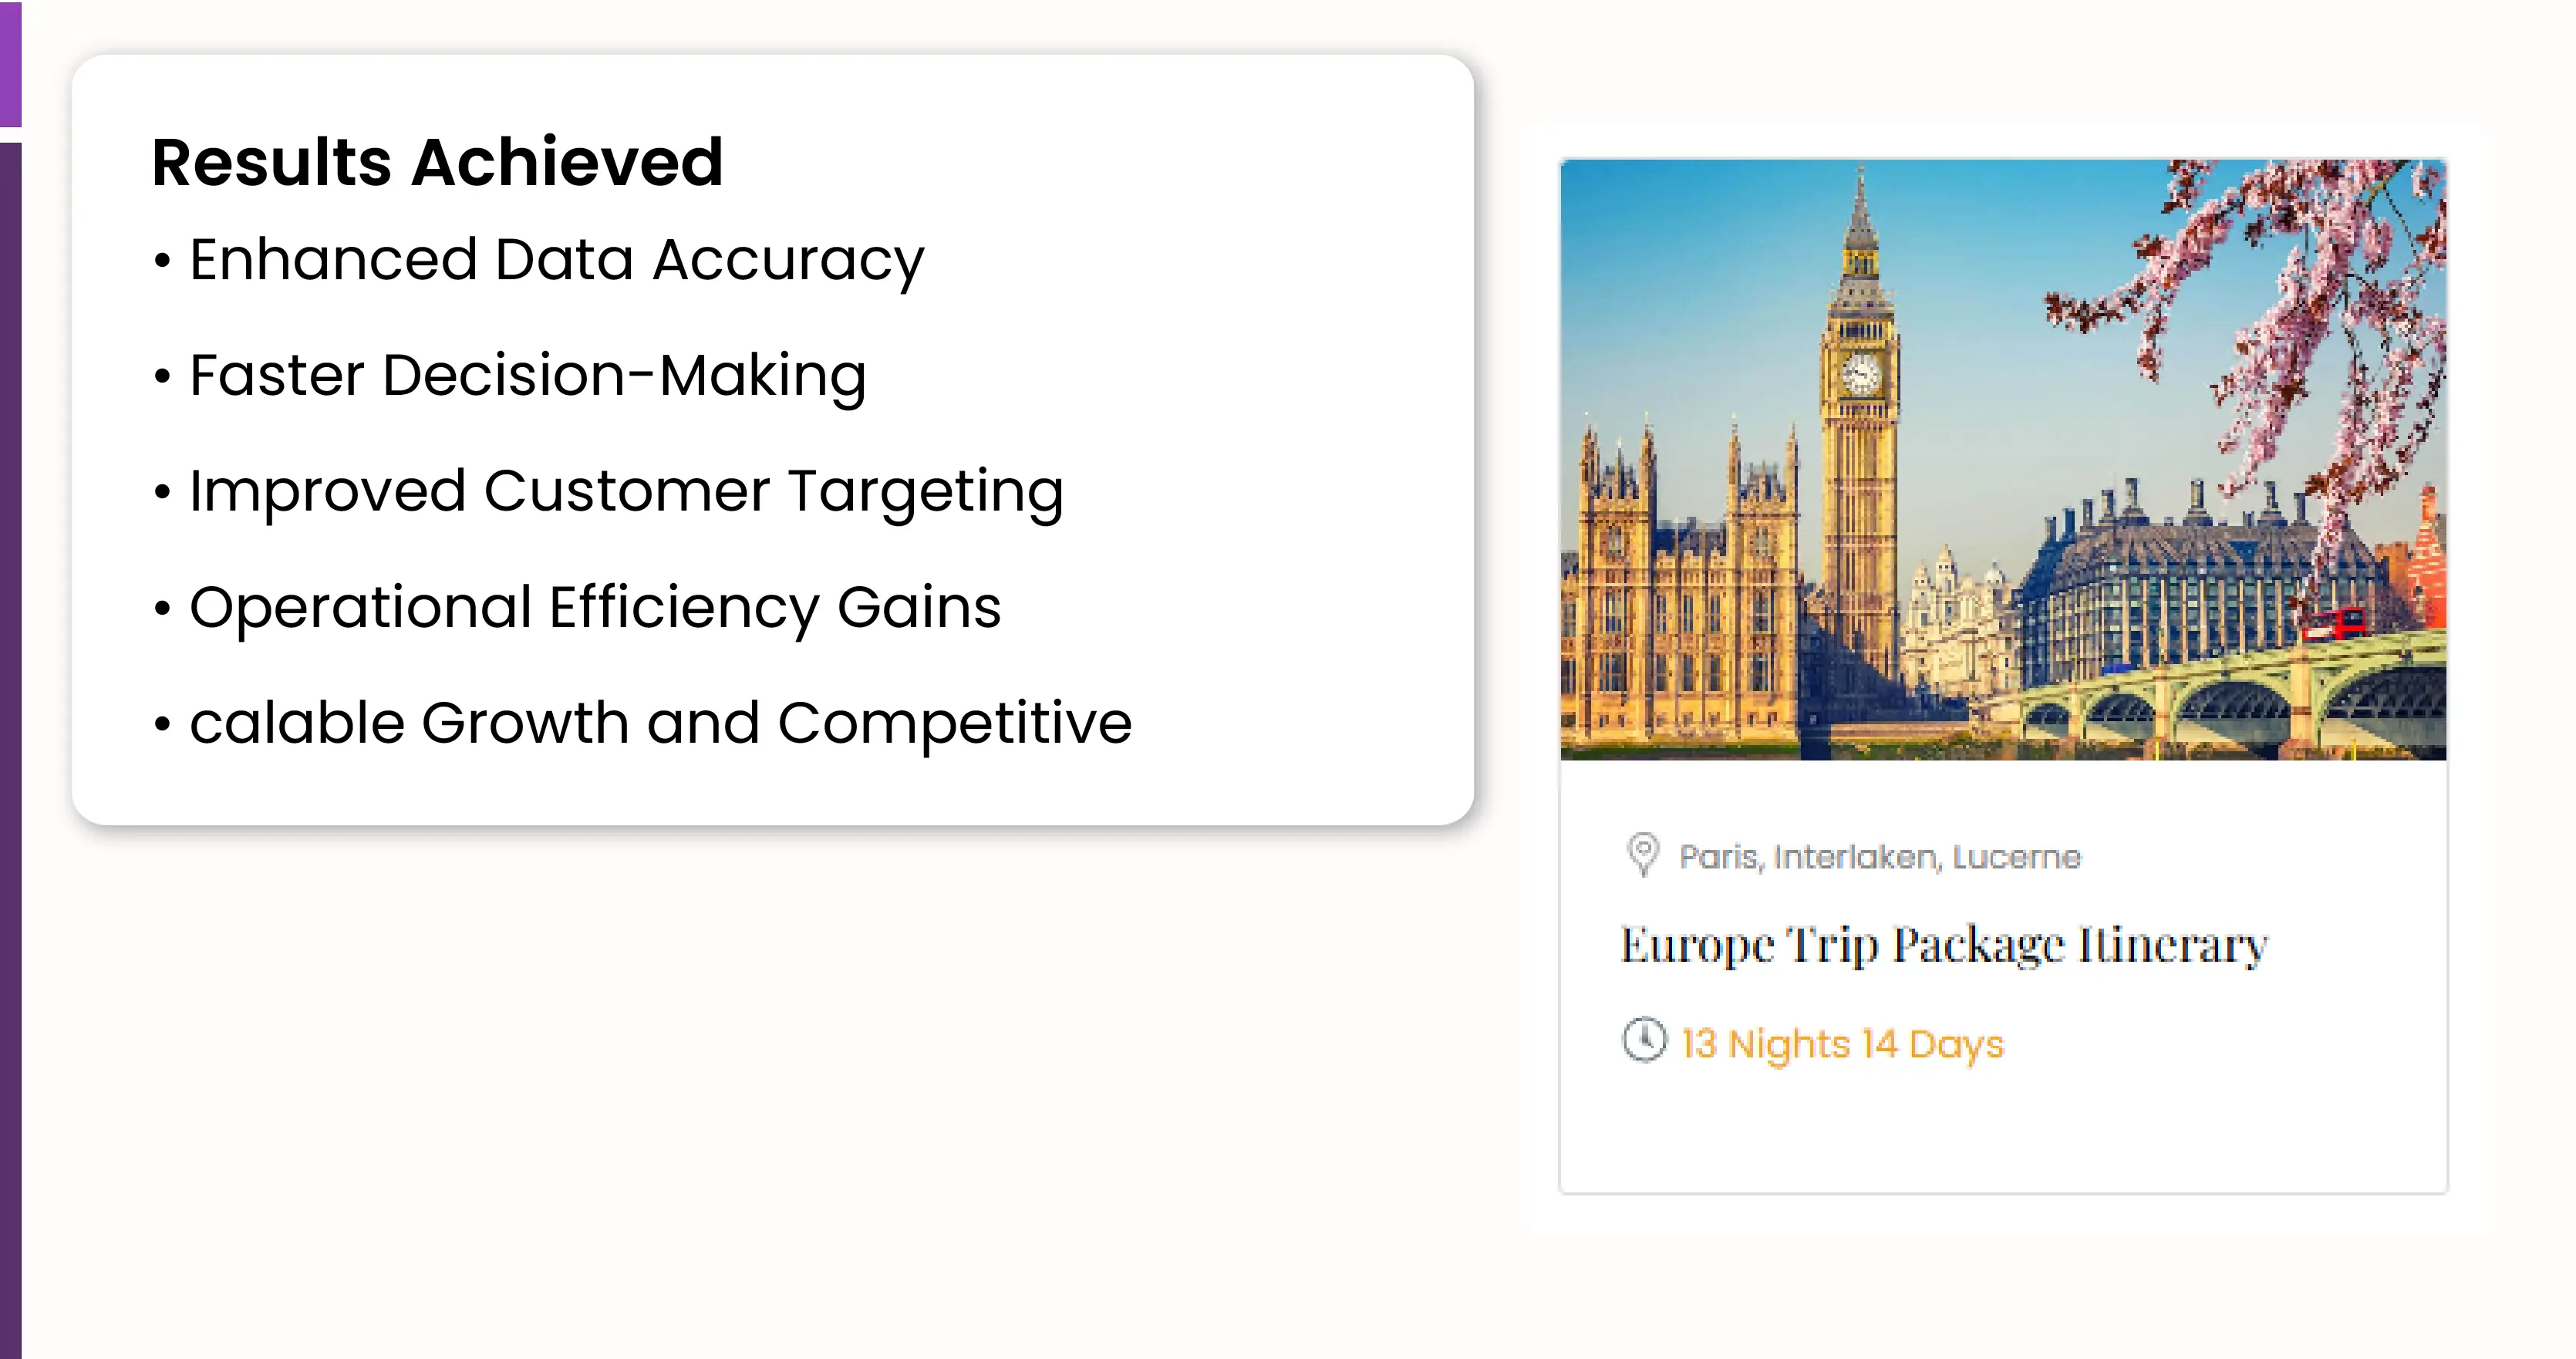This screenshot has height=1359, width=2576.
Task: Click the Operational Efficiency Gains bullet
Action: point(594,608)
